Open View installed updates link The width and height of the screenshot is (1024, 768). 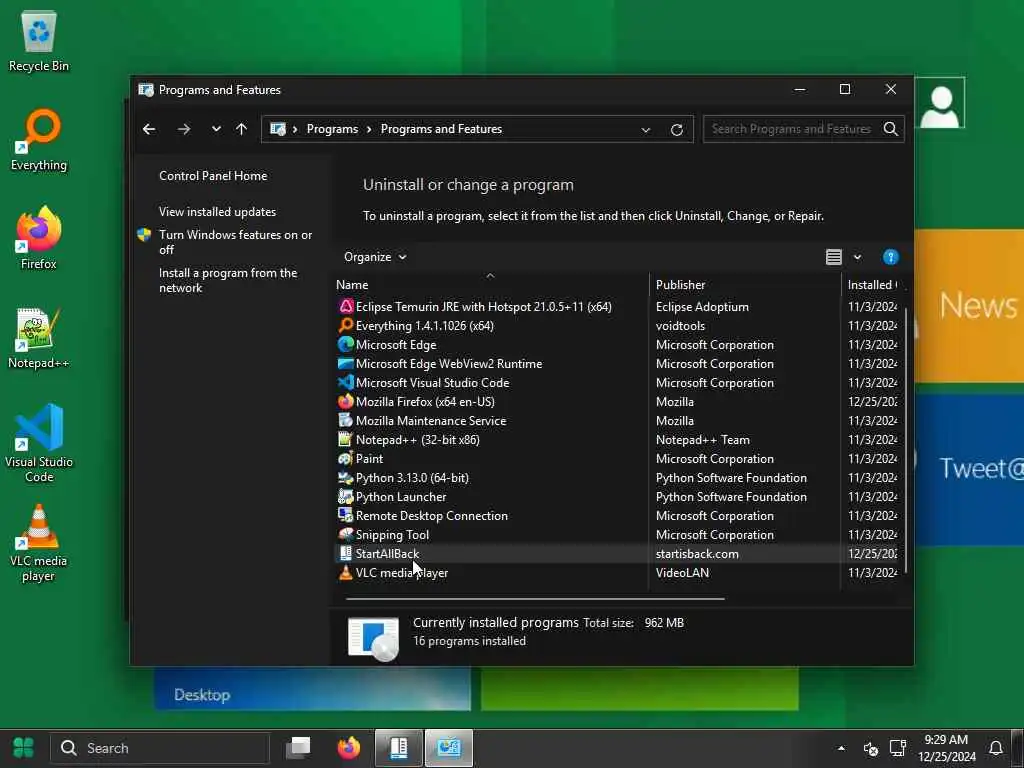click(217, 212)
